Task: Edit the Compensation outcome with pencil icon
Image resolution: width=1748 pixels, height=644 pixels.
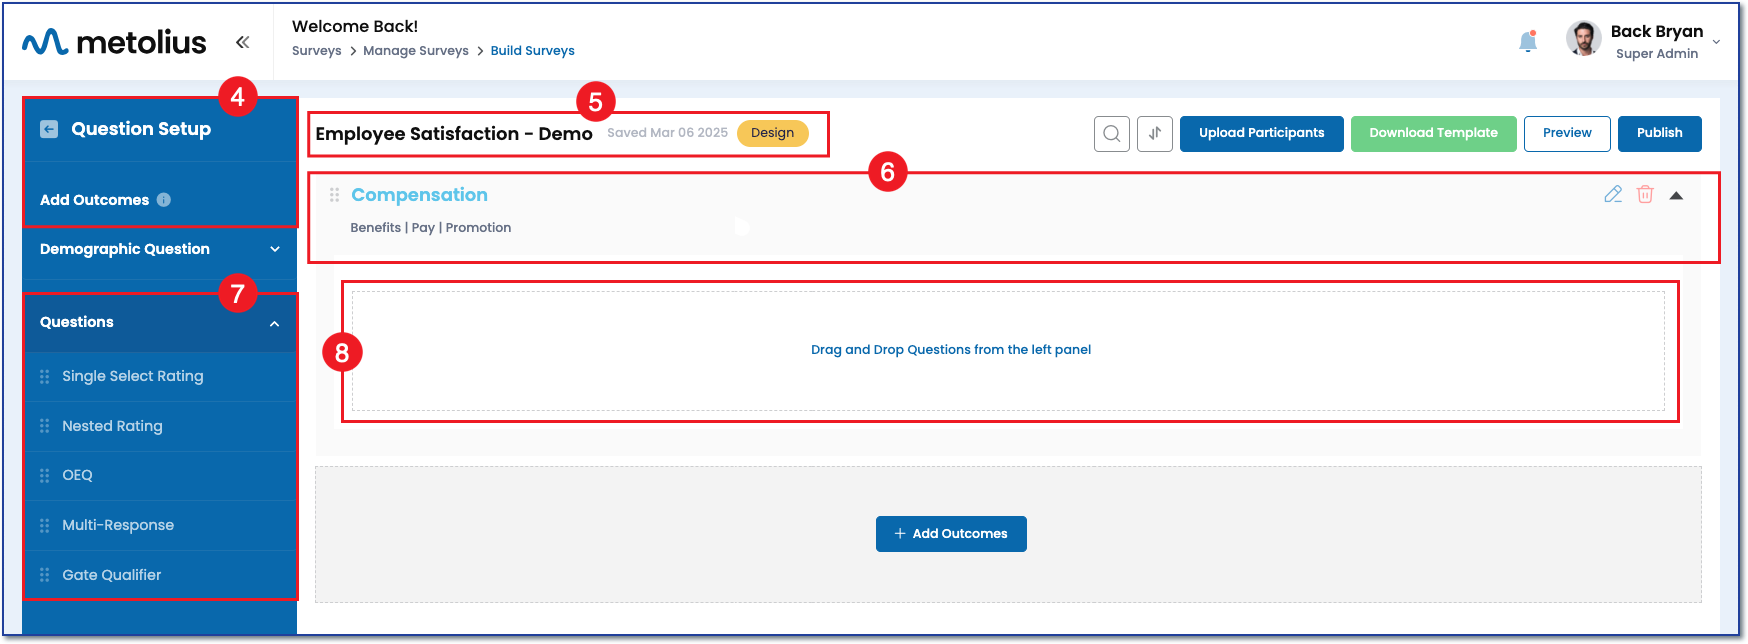Action: coord(1613,195)
